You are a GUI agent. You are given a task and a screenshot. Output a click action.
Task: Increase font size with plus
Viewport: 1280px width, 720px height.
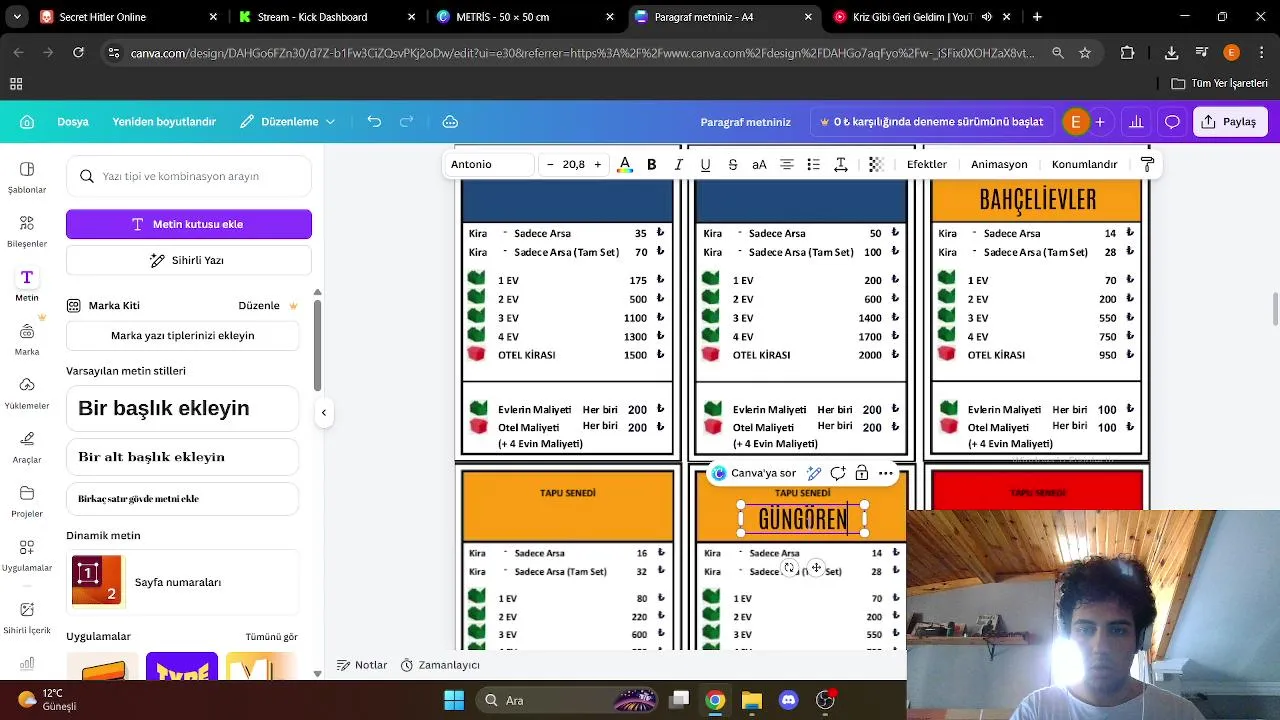click(x=598, y=164)
